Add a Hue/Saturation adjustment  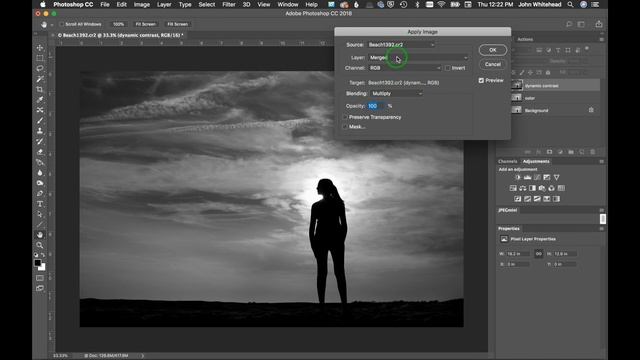tap(513, 188)
